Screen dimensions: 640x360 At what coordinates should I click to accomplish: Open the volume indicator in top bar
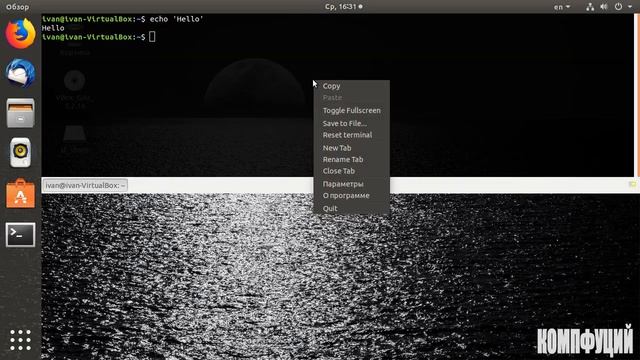pos(604,7)
